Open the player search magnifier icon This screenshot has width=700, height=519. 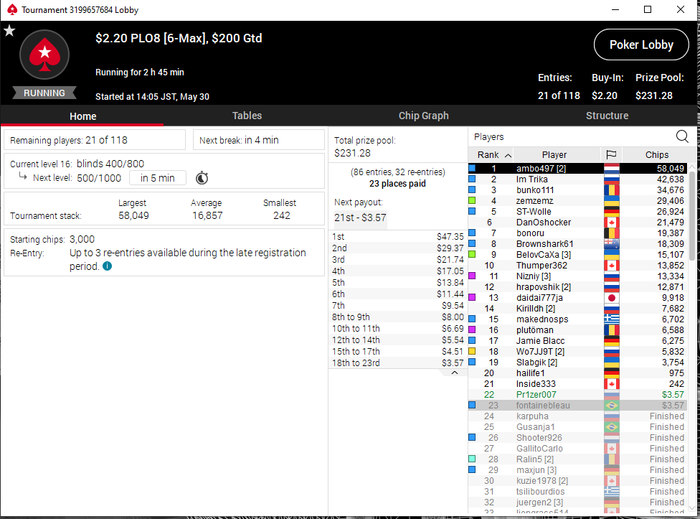[x=682, y=137]
